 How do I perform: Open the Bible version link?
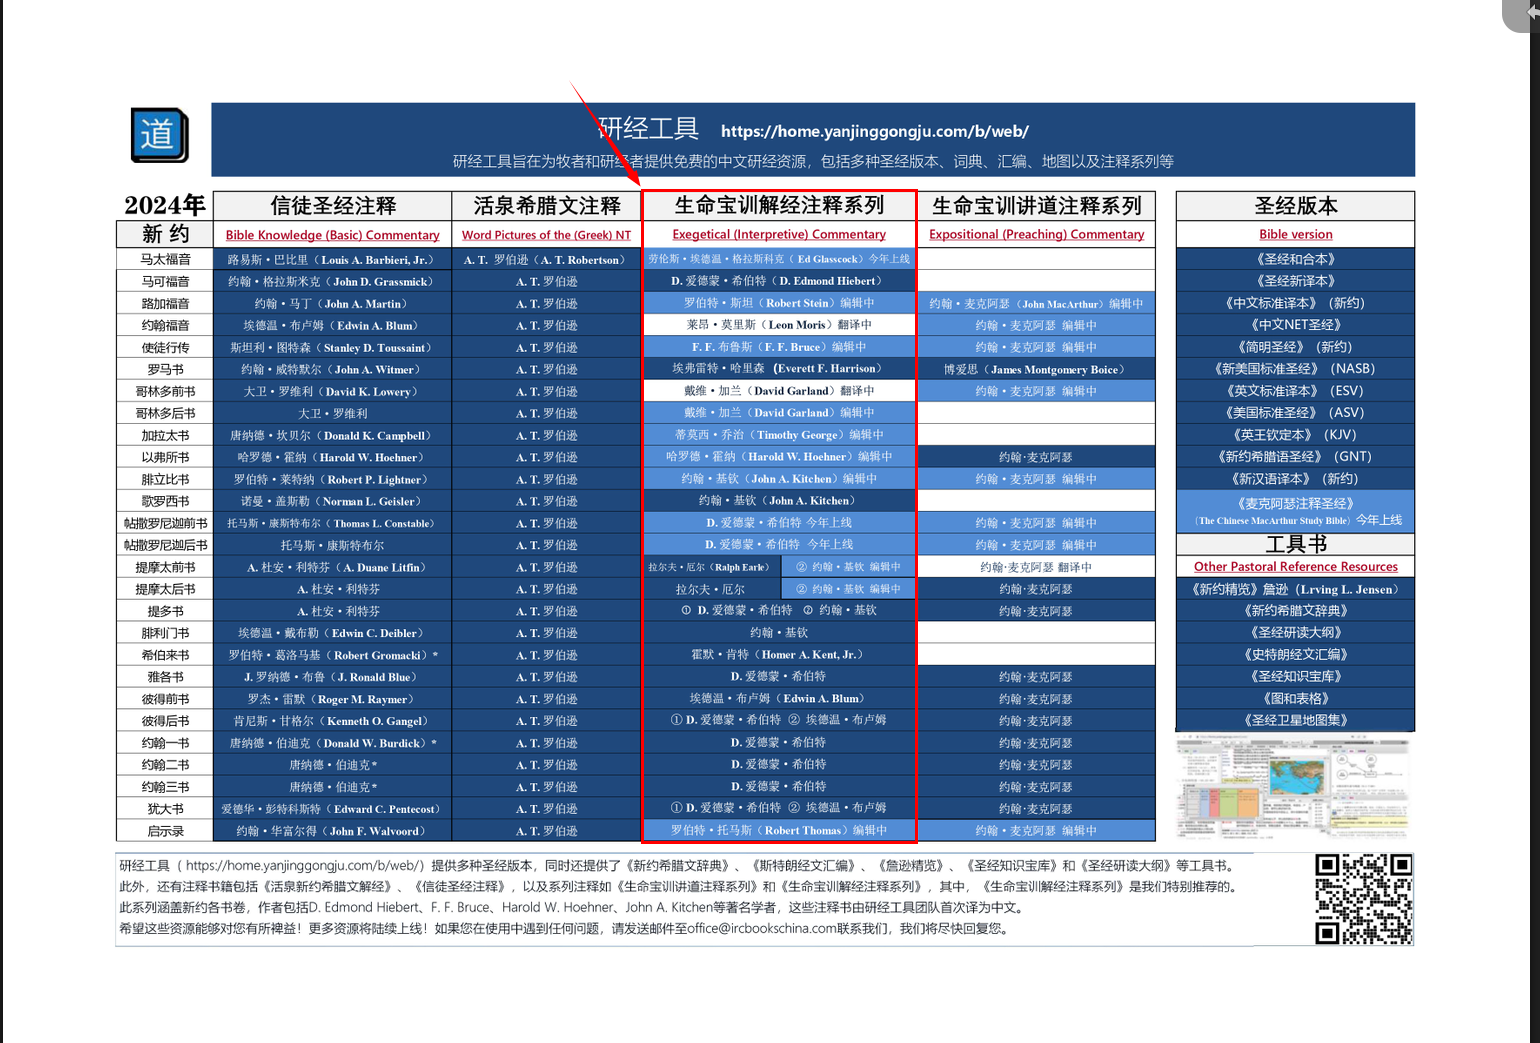[1295, 234]
